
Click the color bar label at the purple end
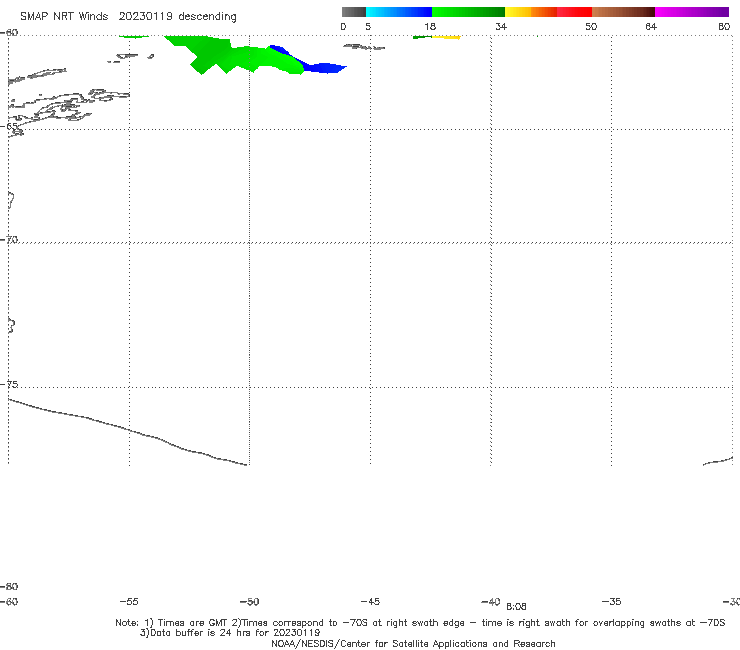click(x=724, y=26)
